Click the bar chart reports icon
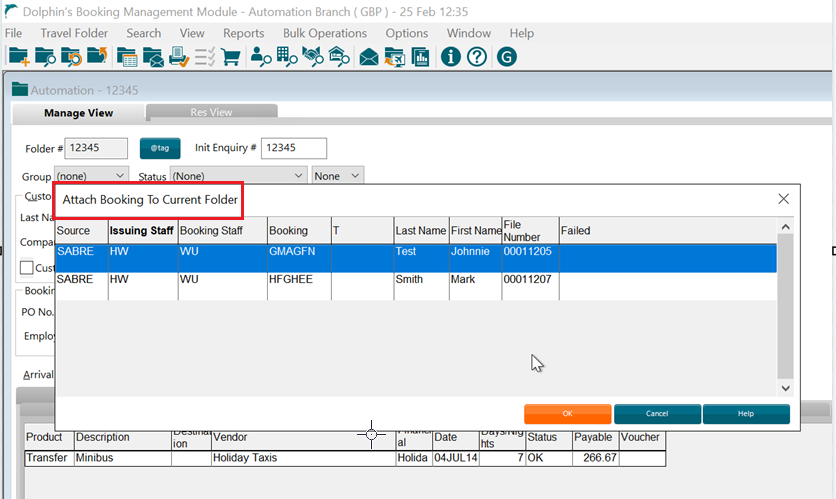Image resolution: width=836 pixels, height=499 pixels. pyautogui.click(x=420, y=57)
